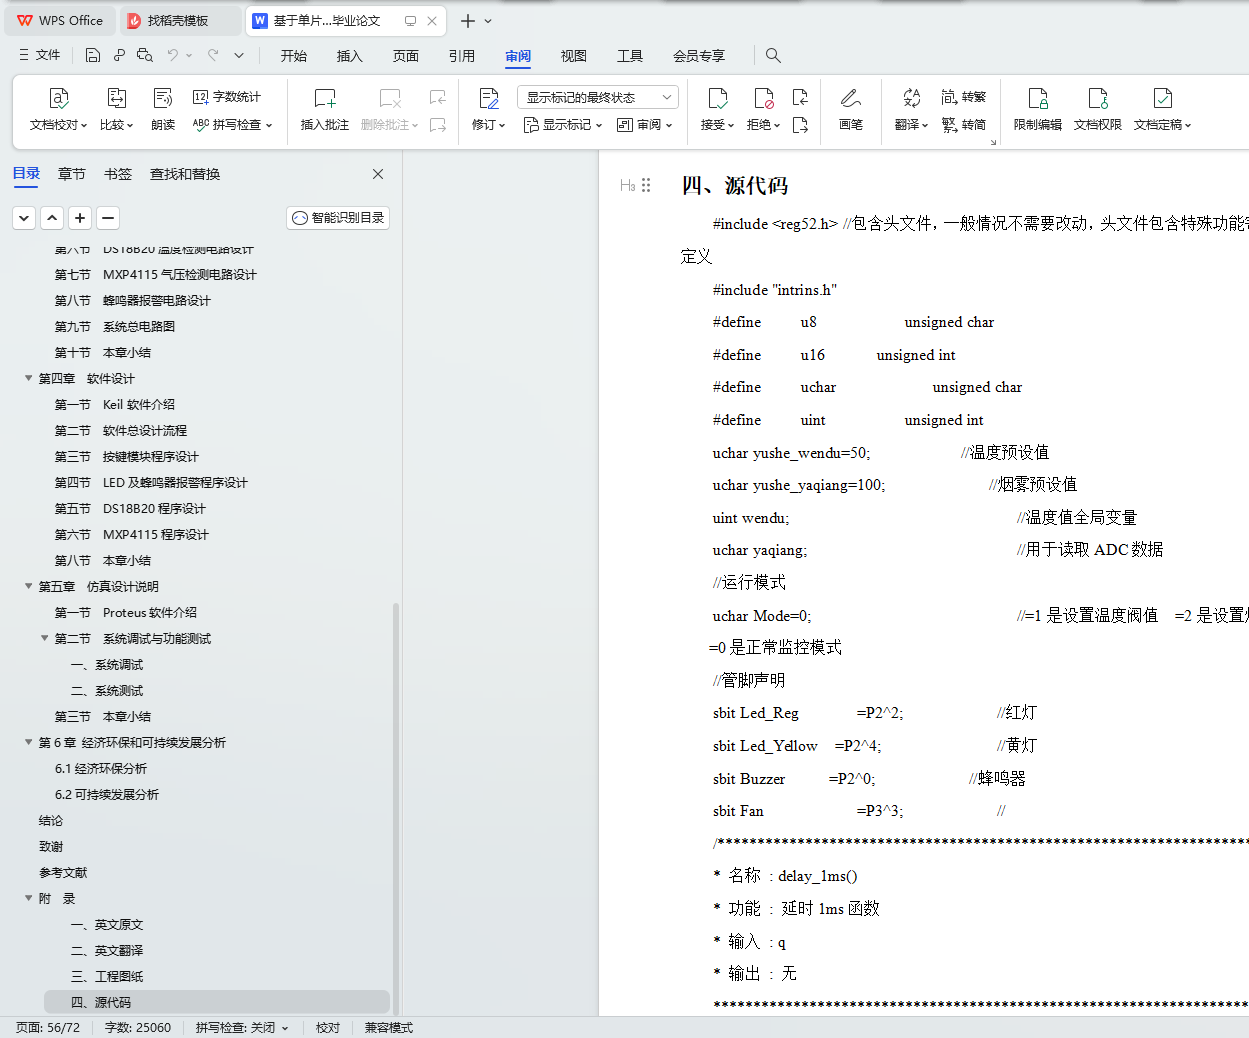Click 文档定稿 finalize document icon
The height and width of the screenshot is (1038, 1249).
(x=1162, y=98)
